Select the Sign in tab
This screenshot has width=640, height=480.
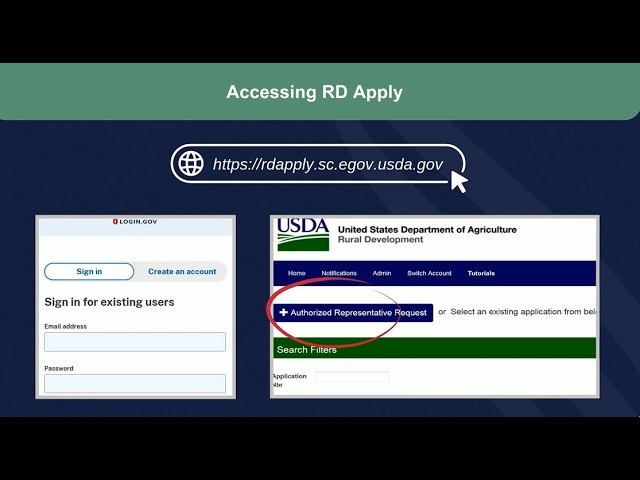click(x=89, y=271)
